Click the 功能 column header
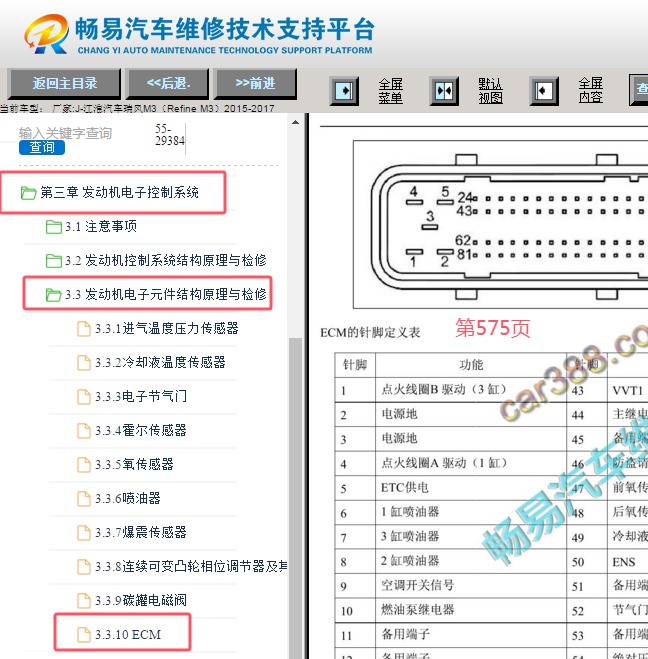Viewport: 648px width, 659px height. [471, 365]
